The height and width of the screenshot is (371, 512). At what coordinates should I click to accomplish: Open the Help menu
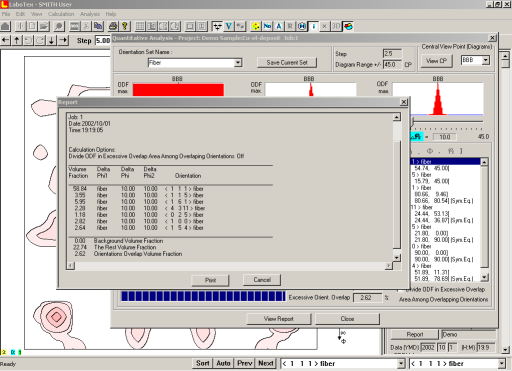(x=111, y=14)
